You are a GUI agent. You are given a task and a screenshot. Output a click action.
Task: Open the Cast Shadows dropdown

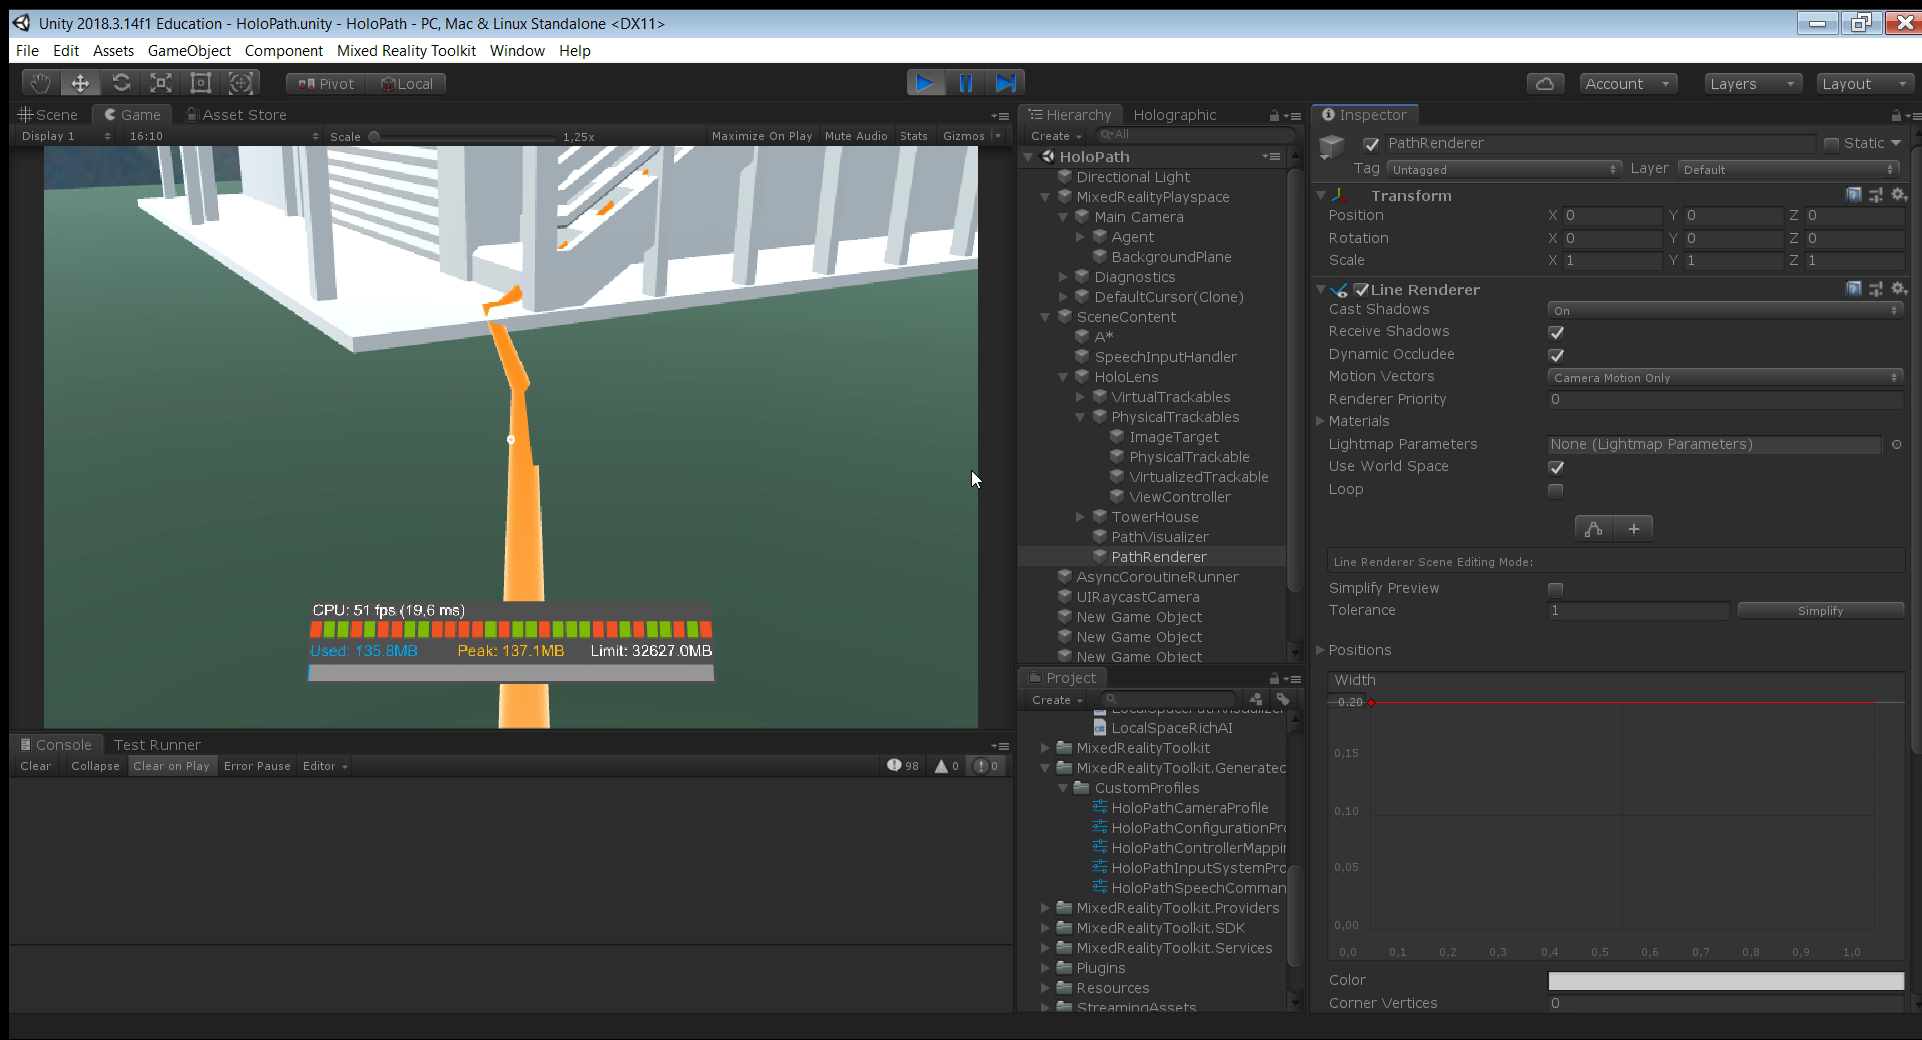1724,310
